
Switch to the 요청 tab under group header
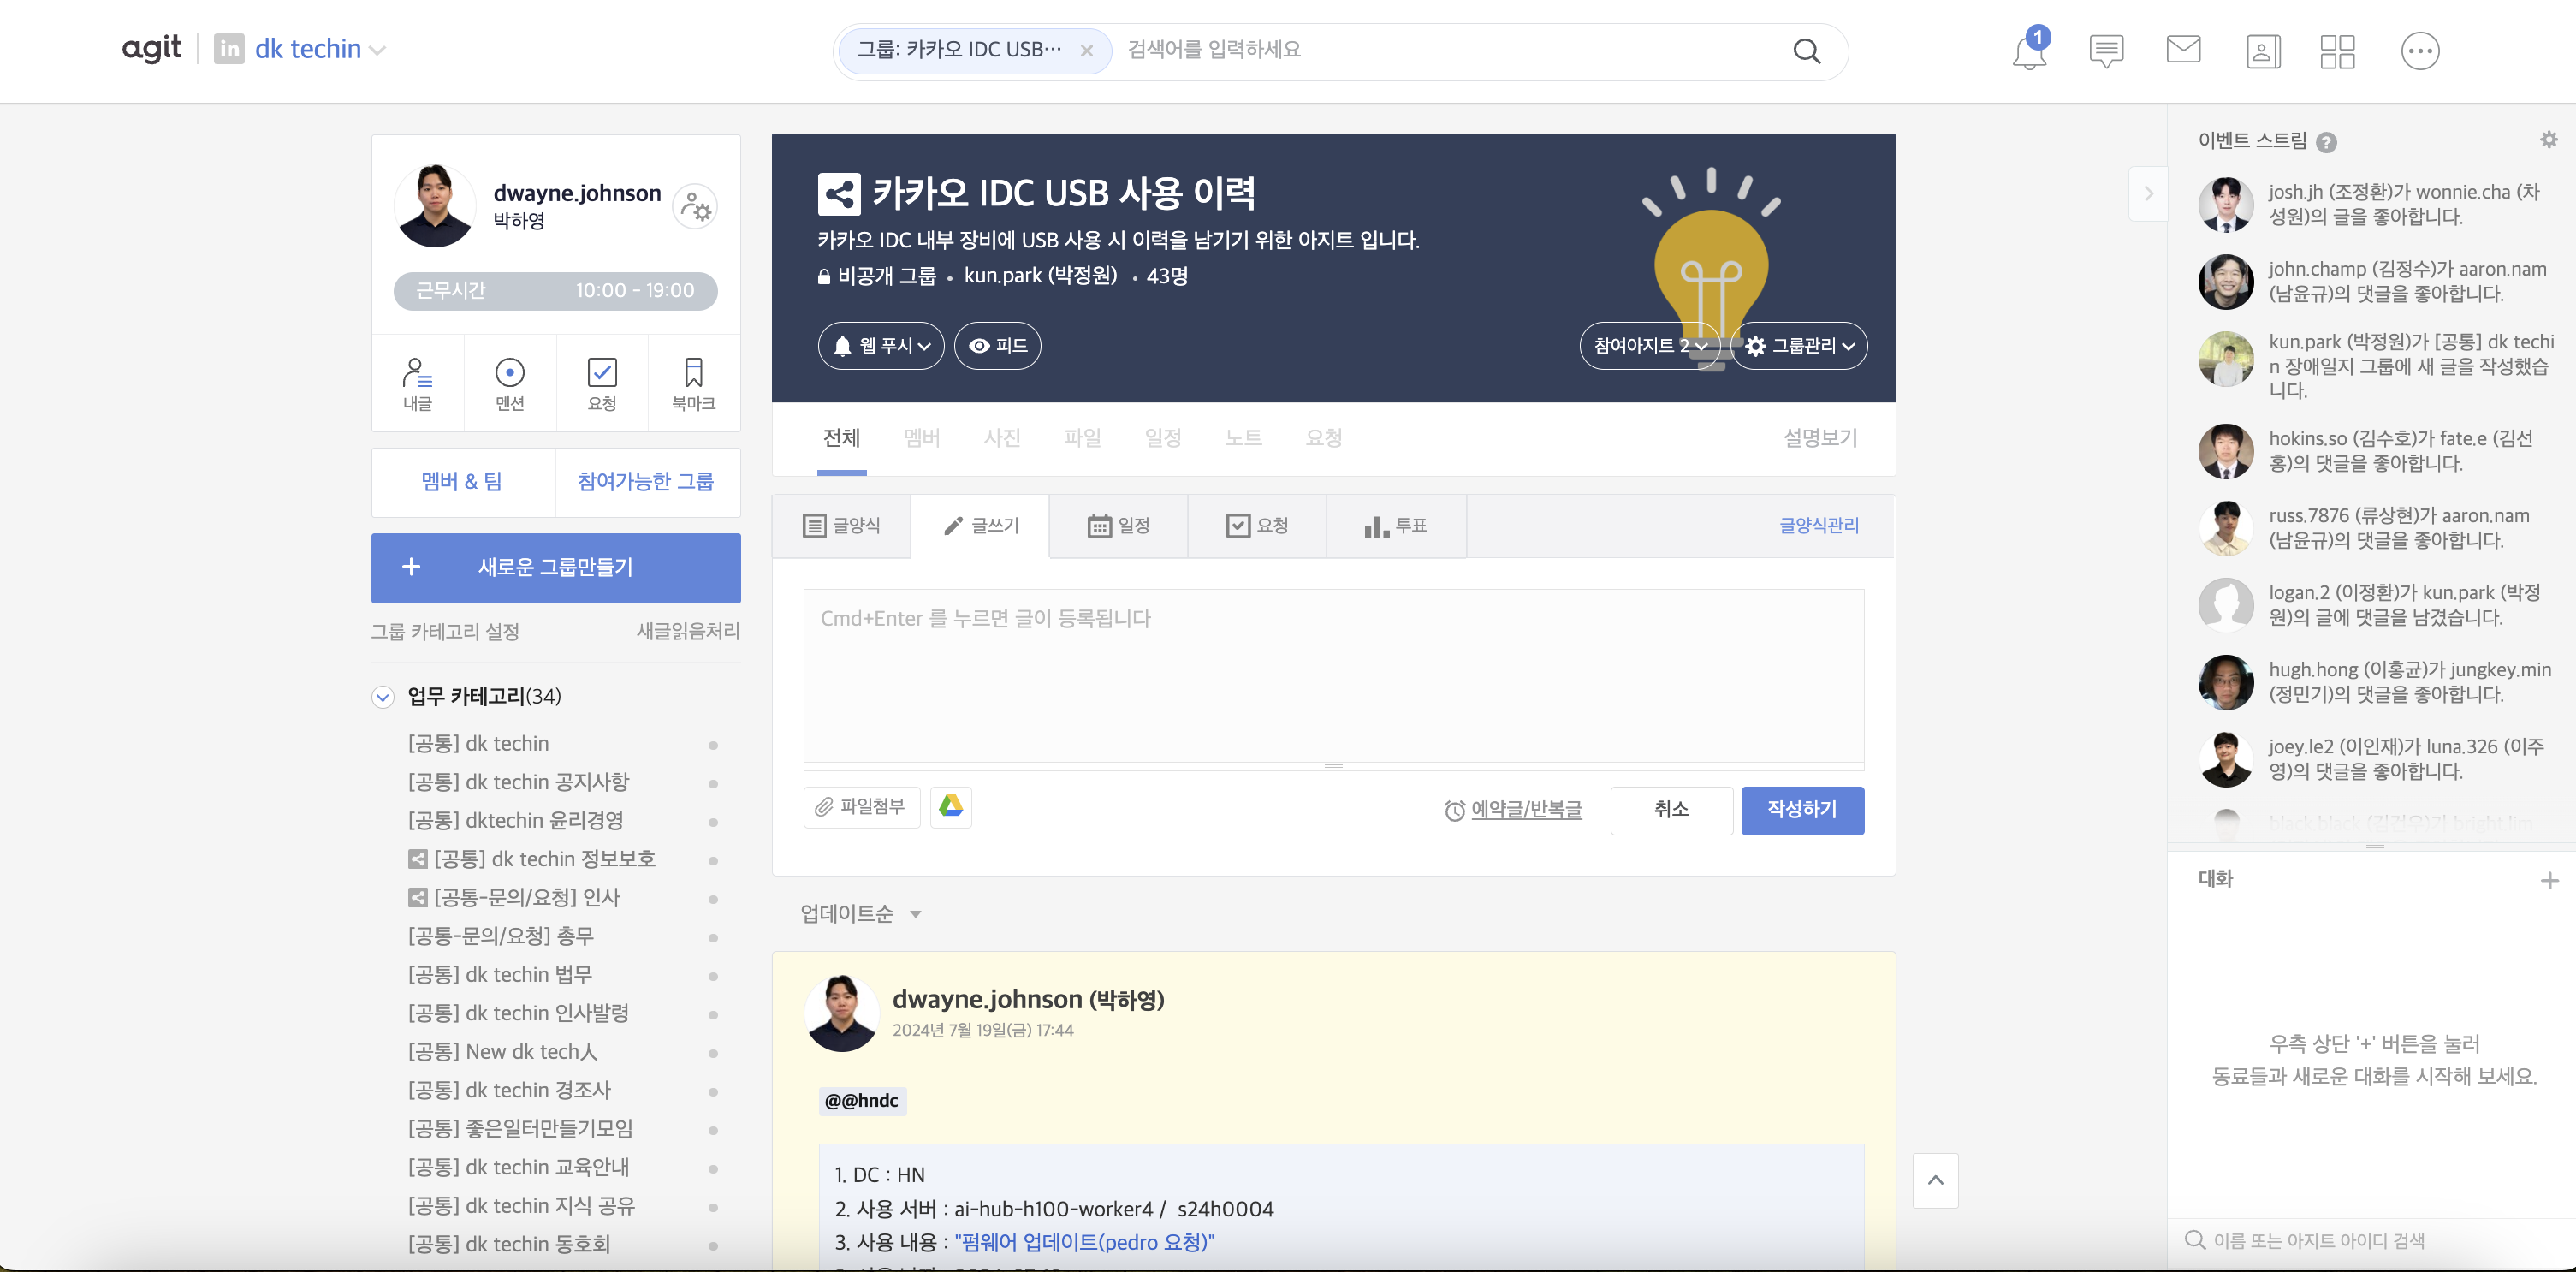pos(1324,438)
